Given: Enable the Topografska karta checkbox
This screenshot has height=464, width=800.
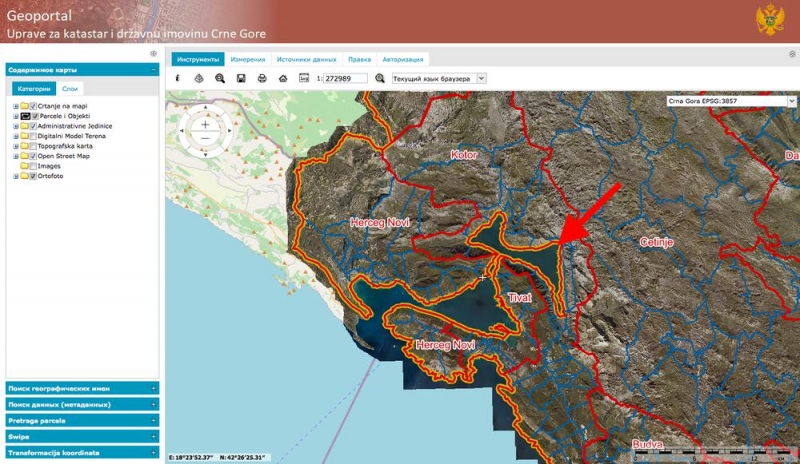Looking at the screenshot, I should pyautogui.click(x=33, y=146).
